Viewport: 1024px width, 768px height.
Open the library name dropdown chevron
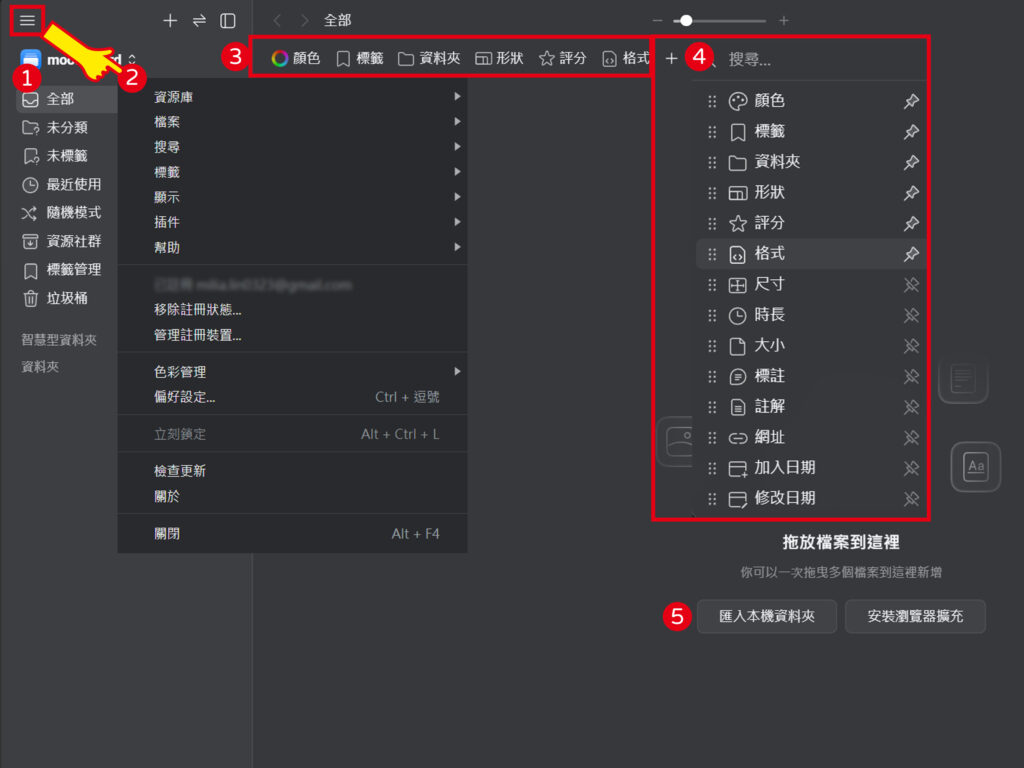[132, 60]
